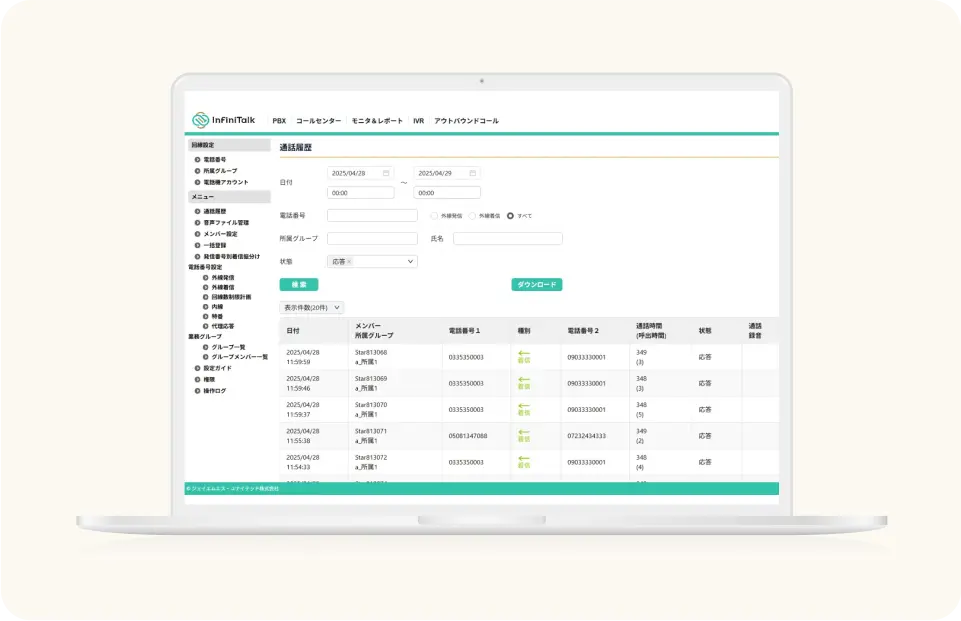This screenshot has height=621, width=961.
Task: Open calendar picker for start date 2025/04/28
Action: (x=386, y=173)
